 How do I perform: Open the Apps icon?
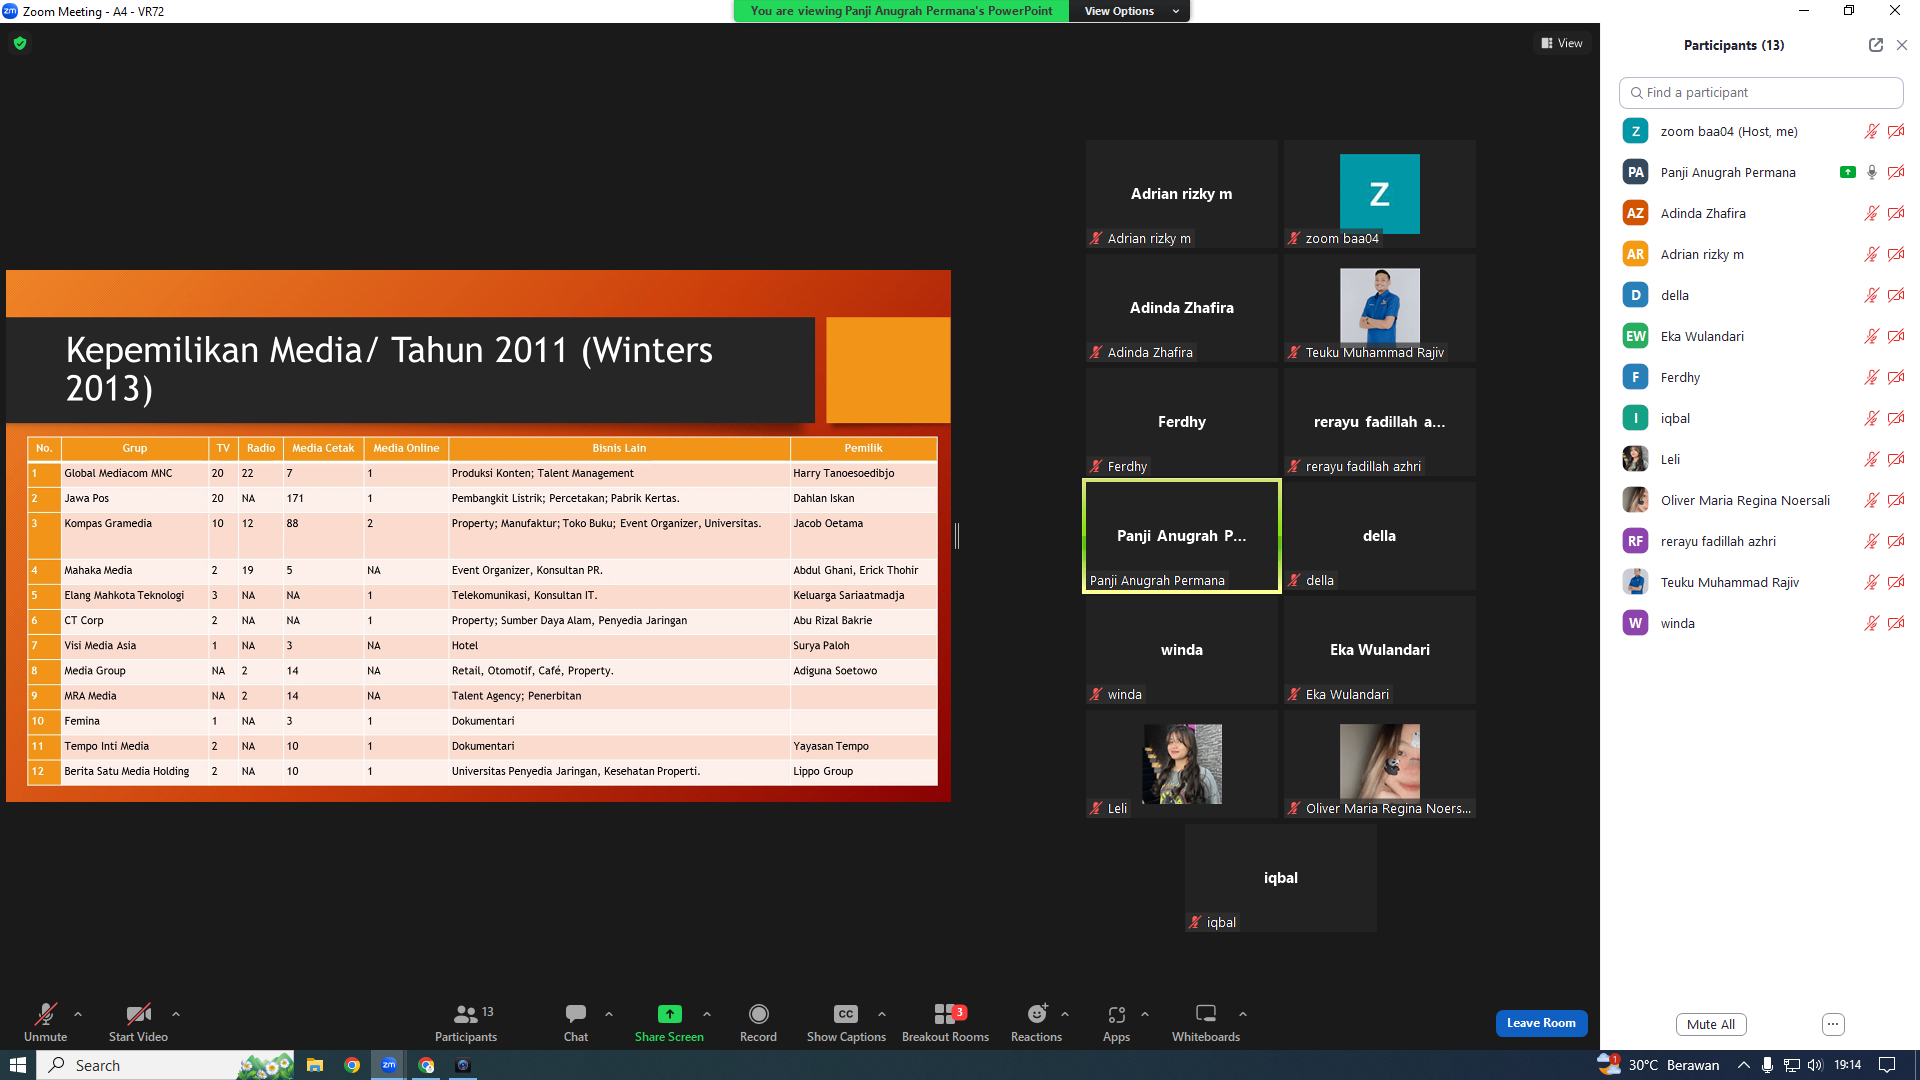tap(1117, 1014)
